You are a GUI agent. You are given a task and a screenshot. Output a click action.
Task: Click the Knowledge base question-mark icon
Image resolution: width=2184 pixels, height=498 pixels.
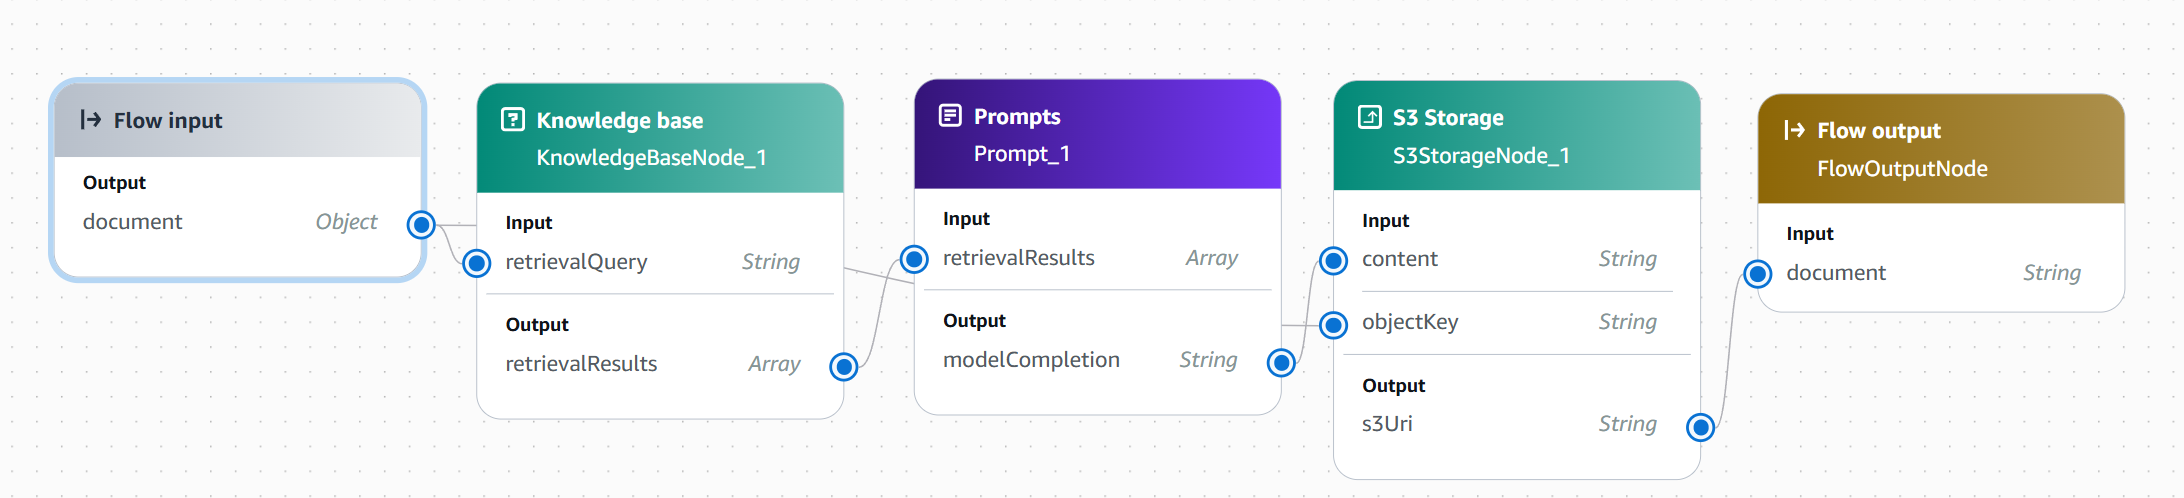512,120
